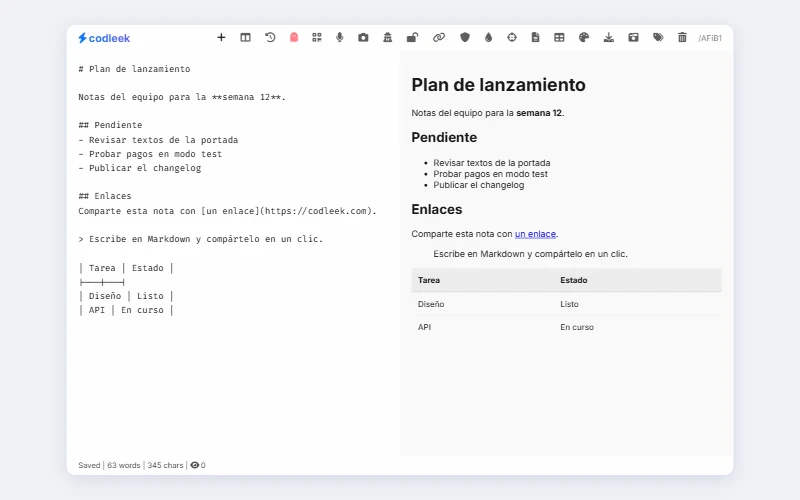Image resolution: width=800 pixels, height=500 pixels.
Task: Click 'Revisar textos de la portada' preview bullet
Action: (x=492, y=163)
